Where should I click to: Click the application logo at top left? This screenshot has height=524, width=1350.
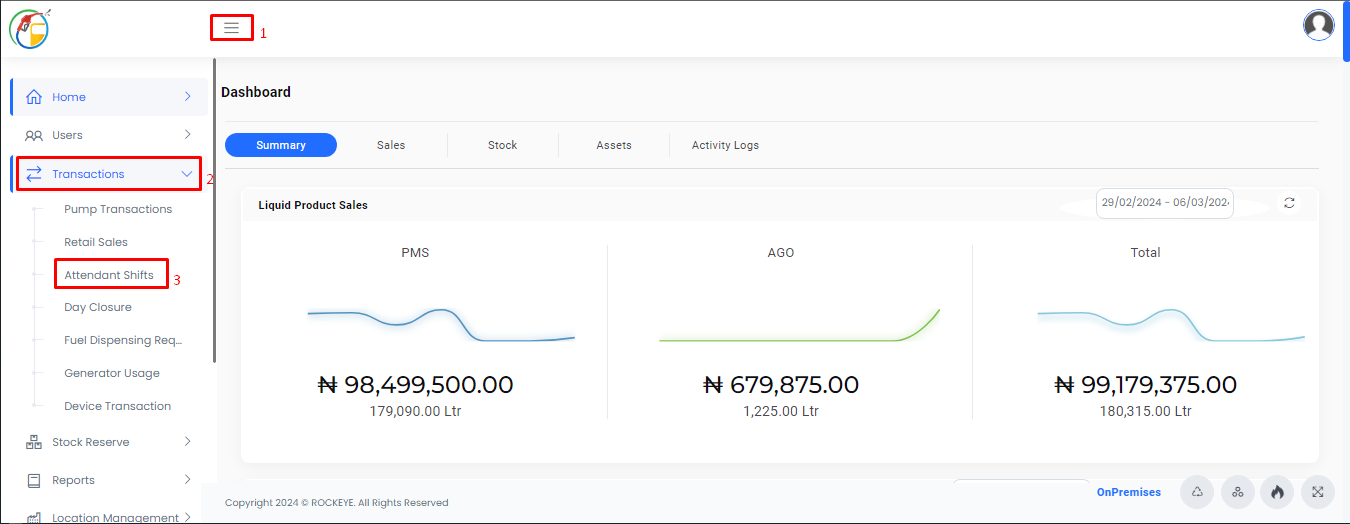(x=29, y=28)
